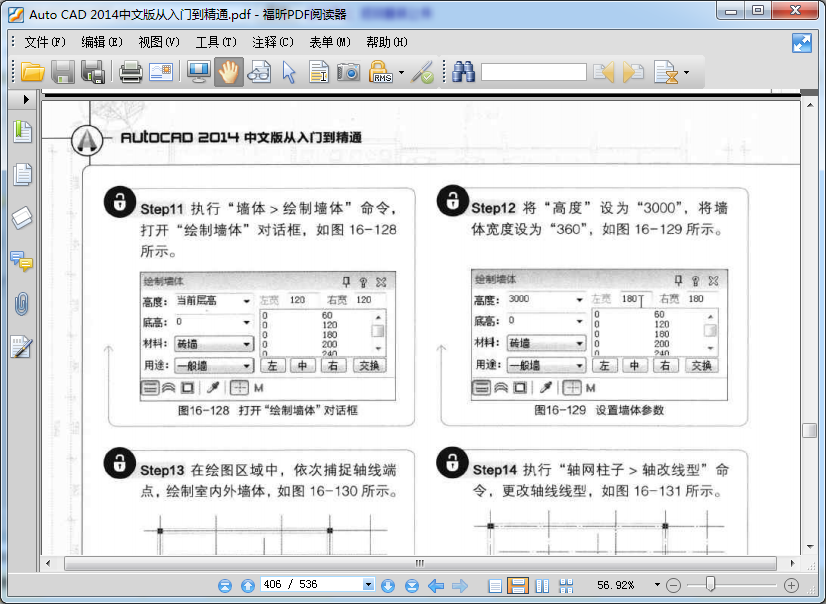
Task: Click the page number field showing 406
Action: coord(312,585)
